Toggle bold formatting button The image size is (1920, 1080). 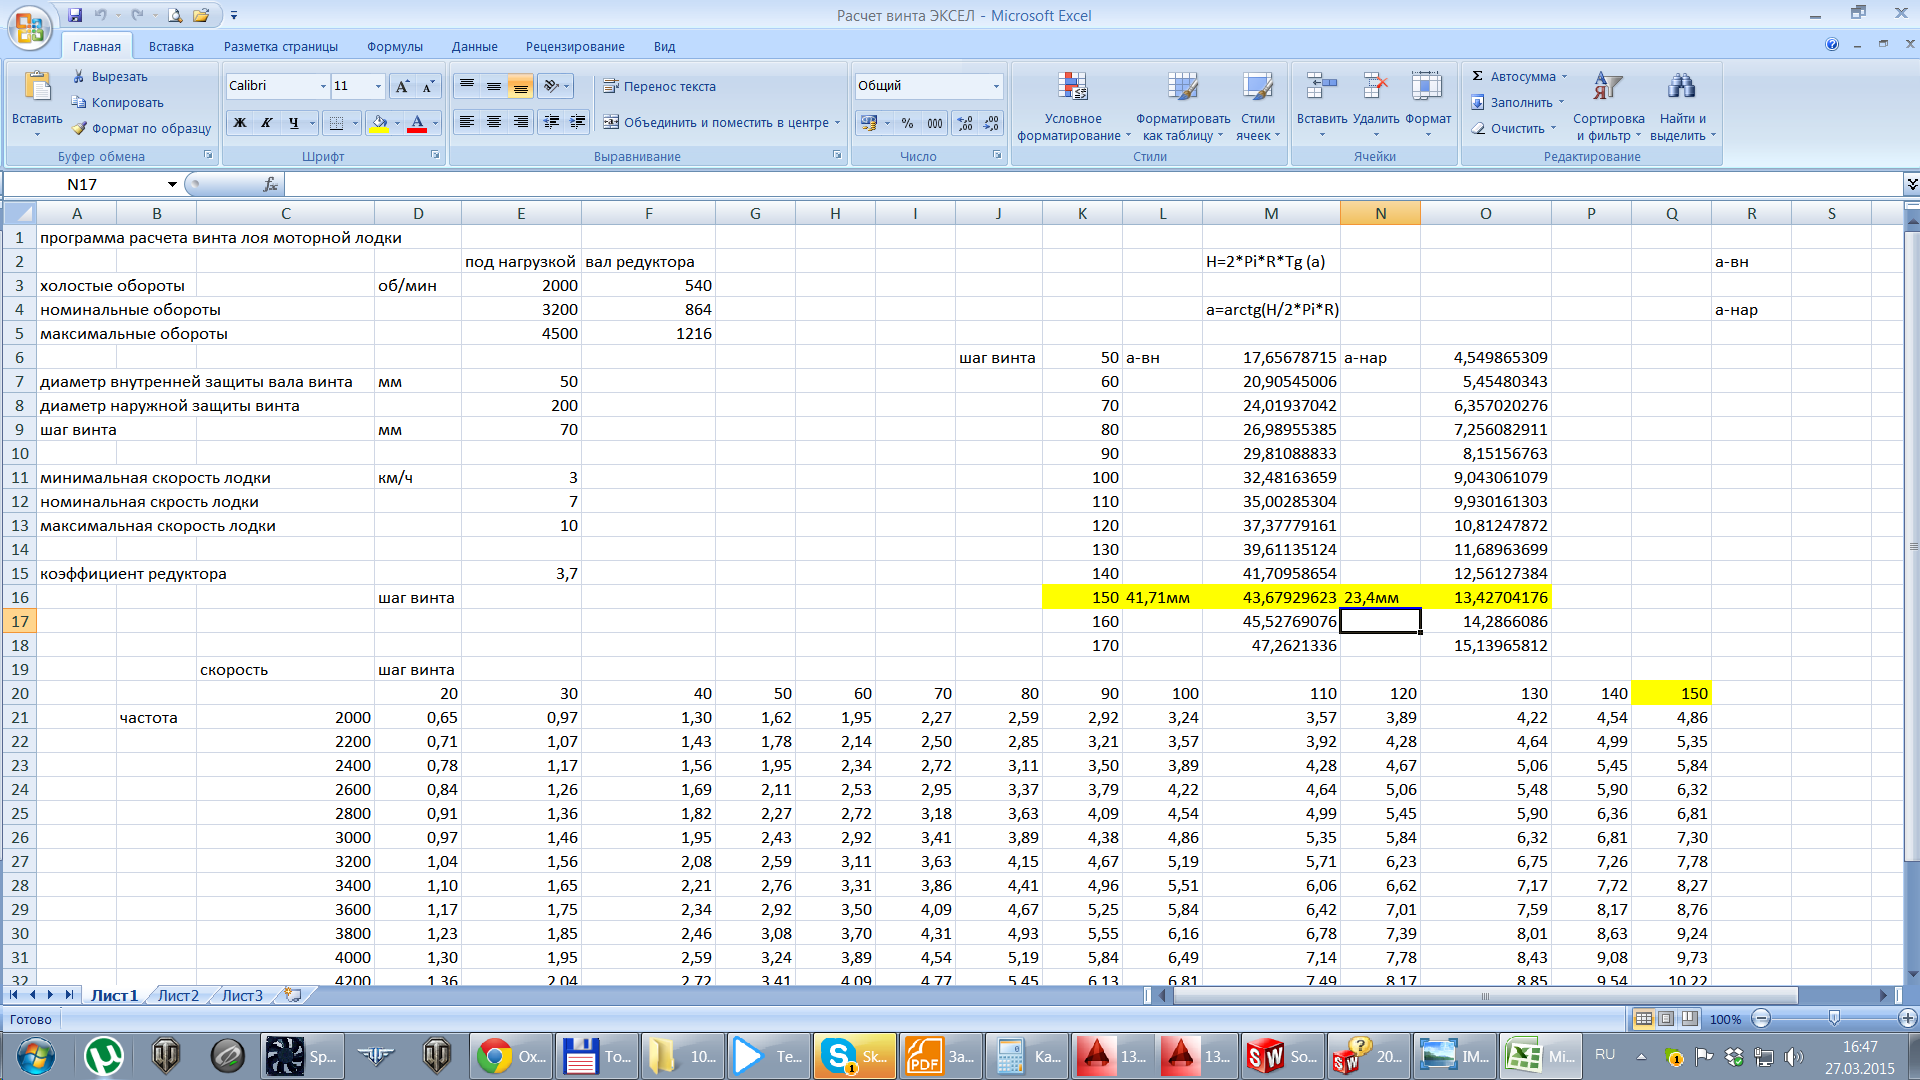[x=240, y=122]
